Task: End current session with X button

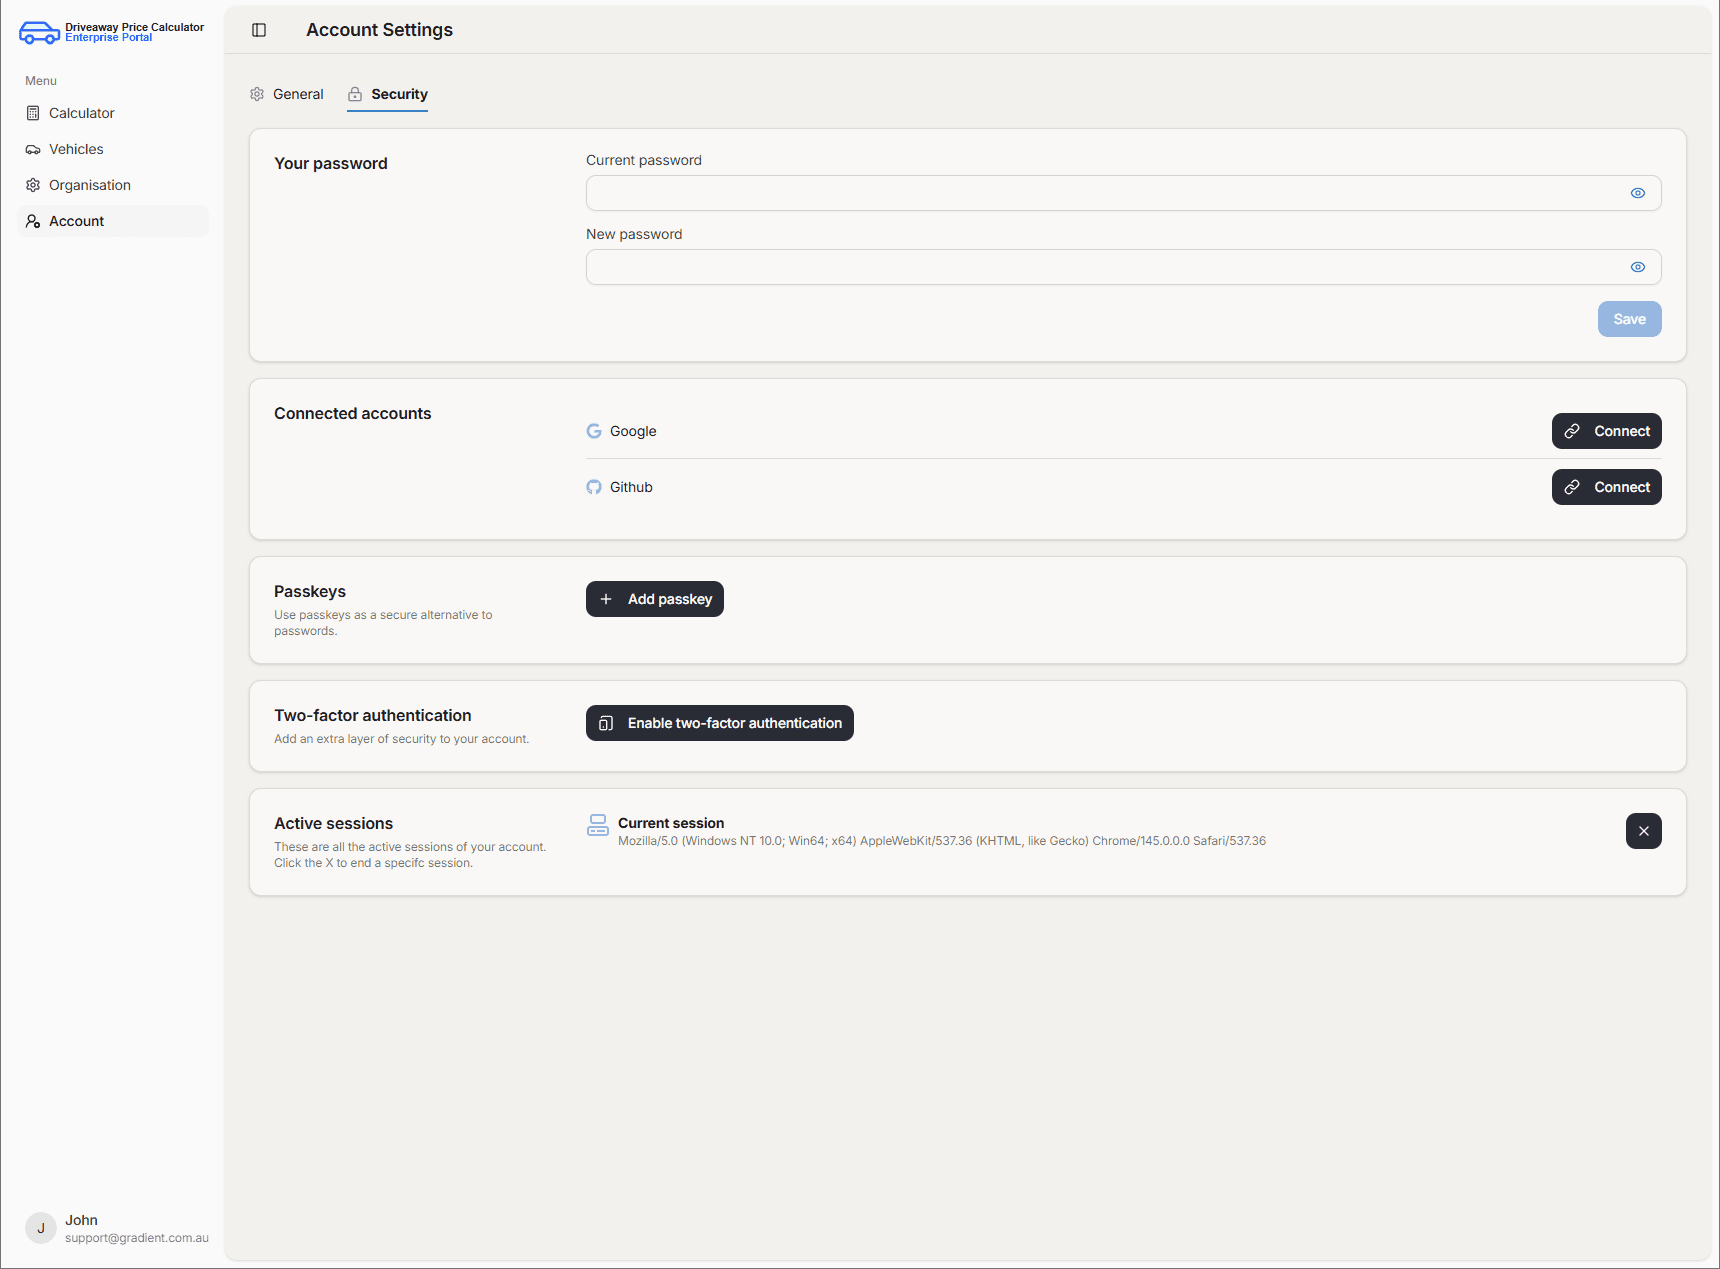Action: [x=1643, y=831]
